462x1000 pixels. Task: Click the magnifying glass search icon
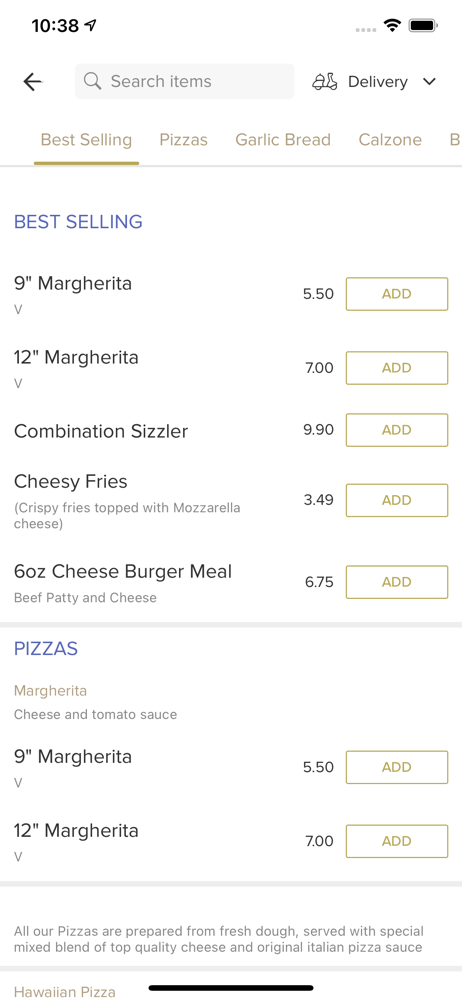[93, 81]
